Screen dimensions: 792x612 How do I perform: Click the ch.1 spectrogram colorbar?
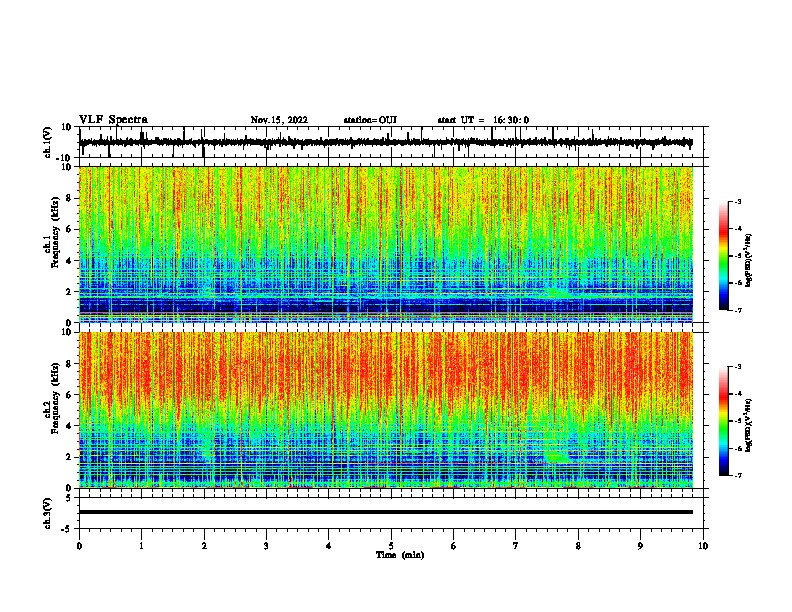click(x=723, y=256)
